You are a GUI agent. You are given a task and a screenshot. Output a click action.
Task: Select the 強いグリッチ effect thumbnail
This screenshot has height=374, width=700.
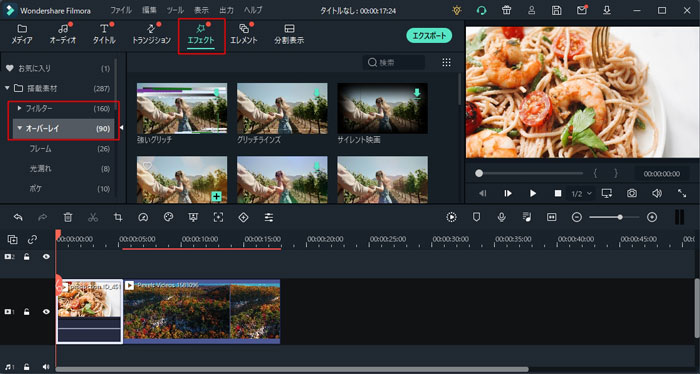coord(182,108)
